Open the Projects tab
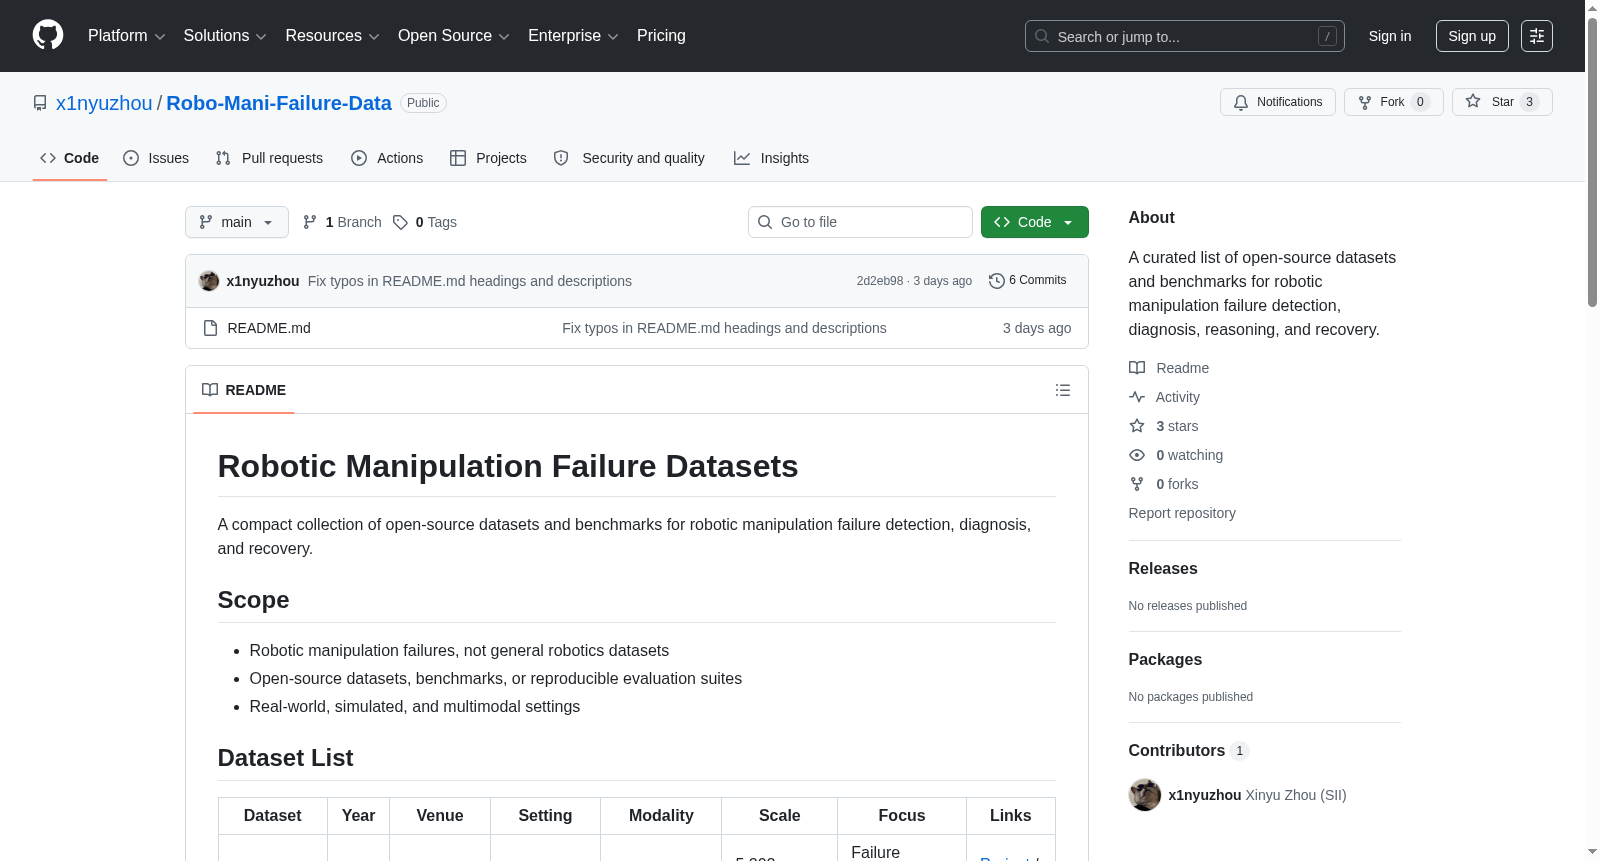The height and width of the screenshot is (861, 1600). point(488,158)
